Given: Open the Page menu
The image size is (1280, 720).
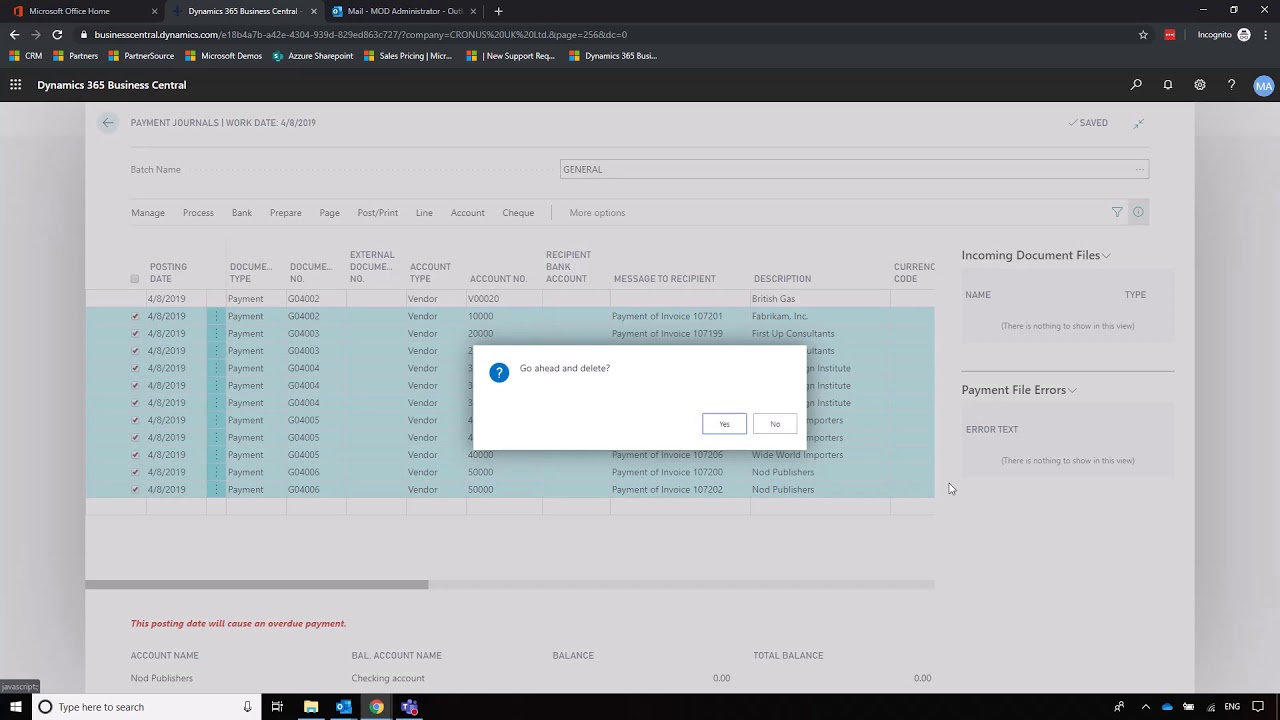Looking at the screenshot, I should (329, 213).
